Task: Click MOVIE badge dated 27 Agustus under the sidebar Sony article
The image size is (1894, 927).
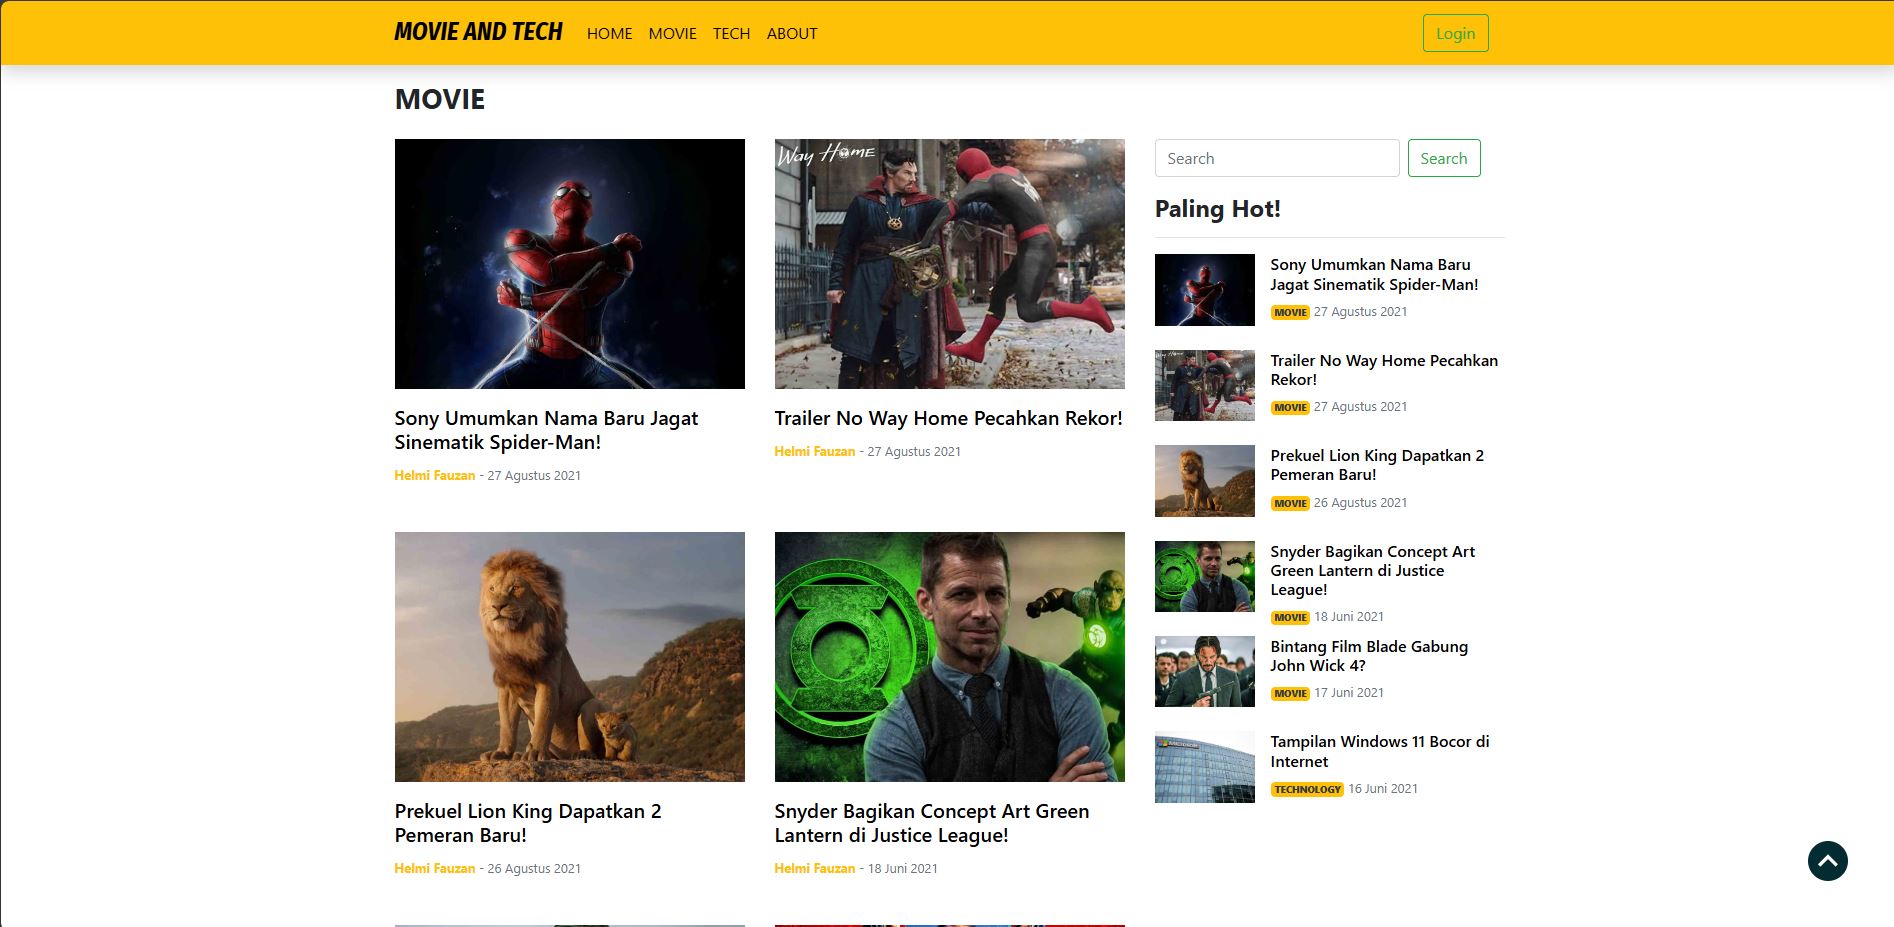Action: (x=1290, y=312)
